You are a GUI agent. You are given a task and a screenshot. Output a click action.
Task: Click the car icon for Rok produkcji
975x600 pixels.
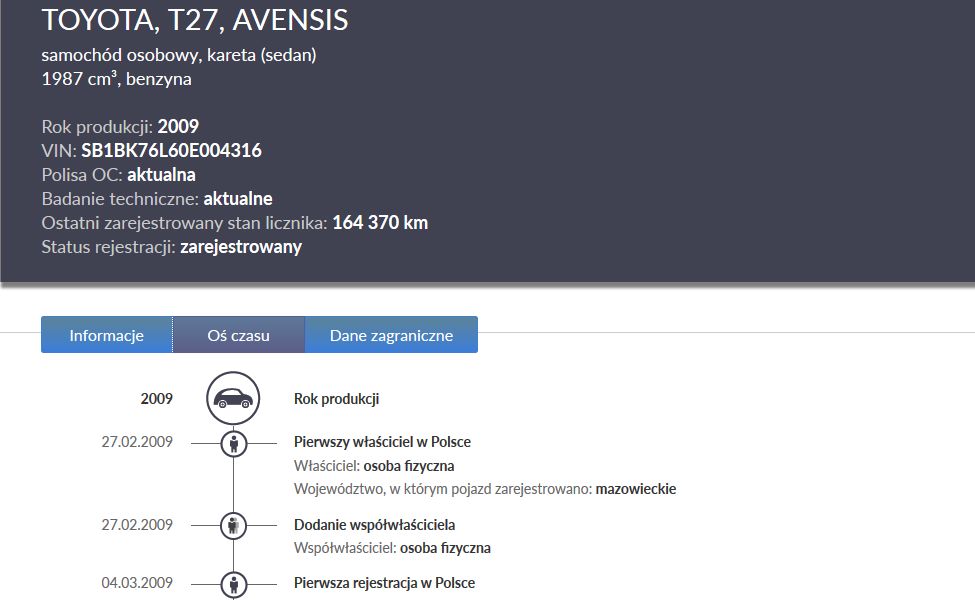pos(233,398)
